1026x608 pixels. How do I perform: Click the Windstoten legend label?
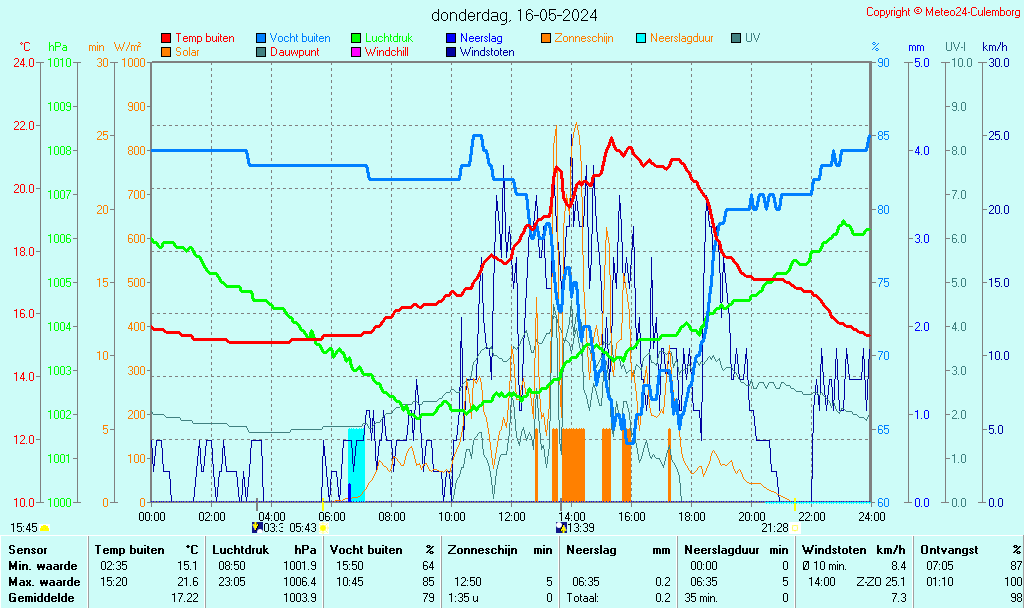tap(487, 52)
